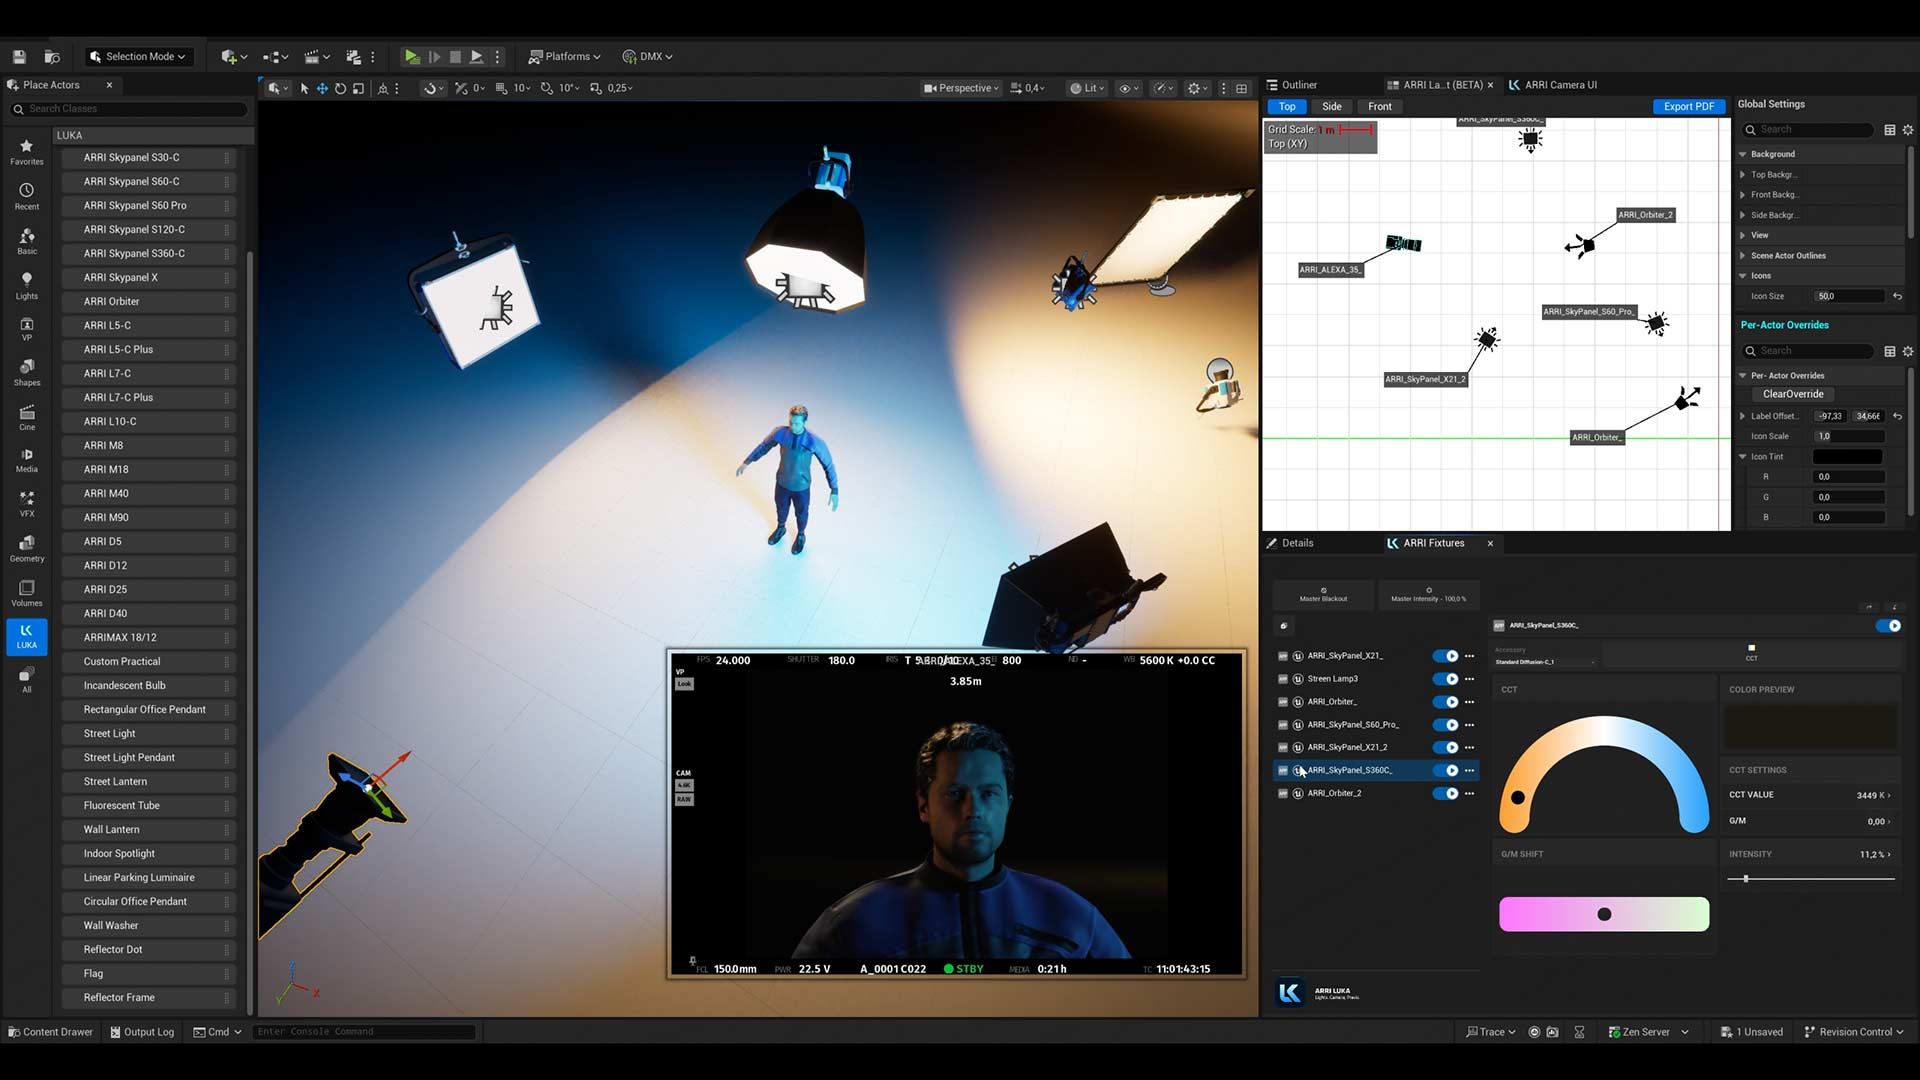Open the VFX category in sidebar
This screenshot has height=1080, width=1920.
27,504
